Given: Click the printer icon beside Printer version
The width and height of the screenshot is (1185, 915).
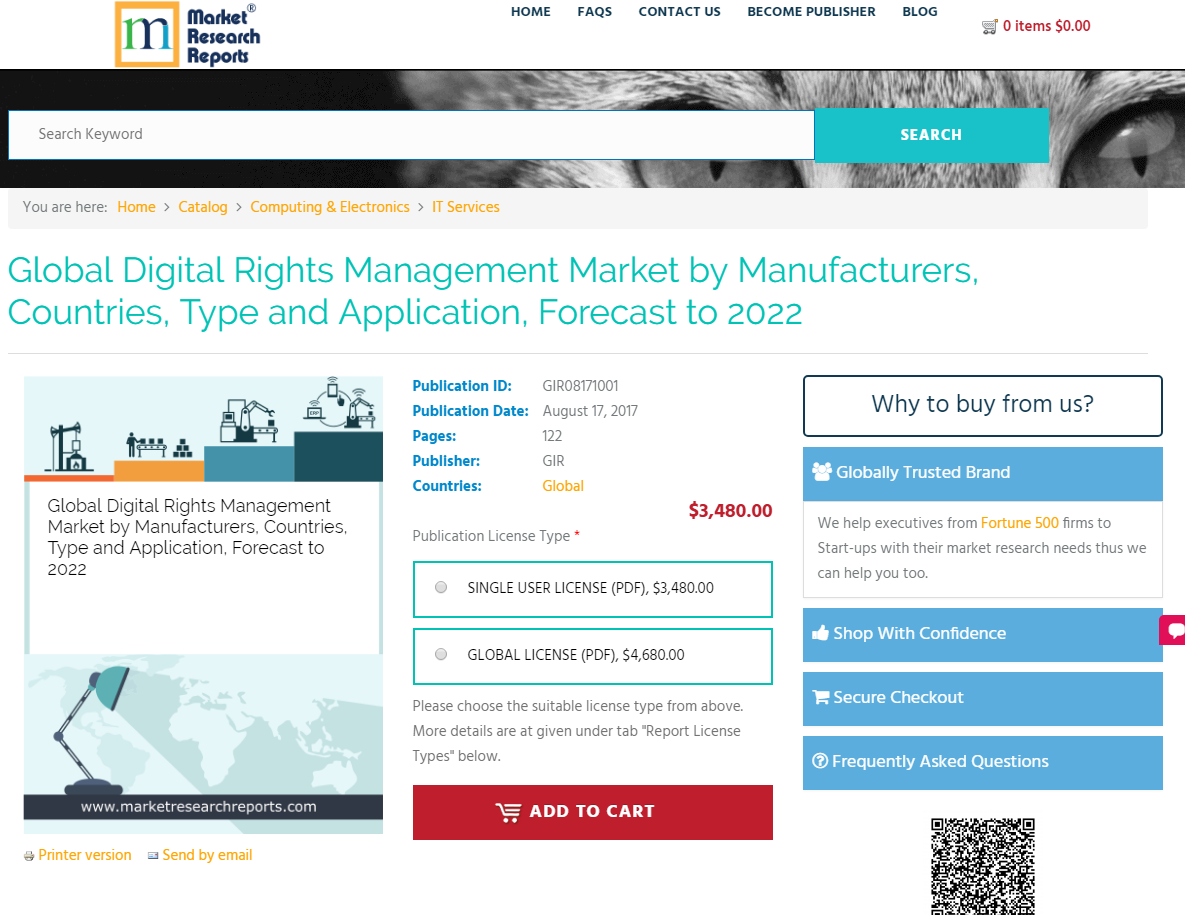Looking at the screenshot, I should (28, 855).
